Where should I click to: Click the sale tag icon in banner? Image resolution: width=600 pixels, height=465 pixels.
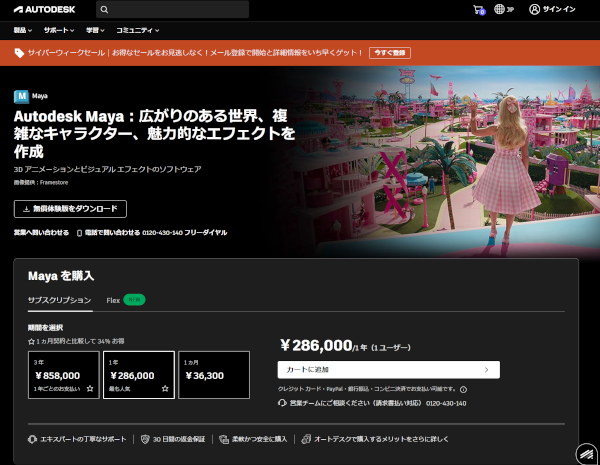pyautogui.click(x=19, y=53)
